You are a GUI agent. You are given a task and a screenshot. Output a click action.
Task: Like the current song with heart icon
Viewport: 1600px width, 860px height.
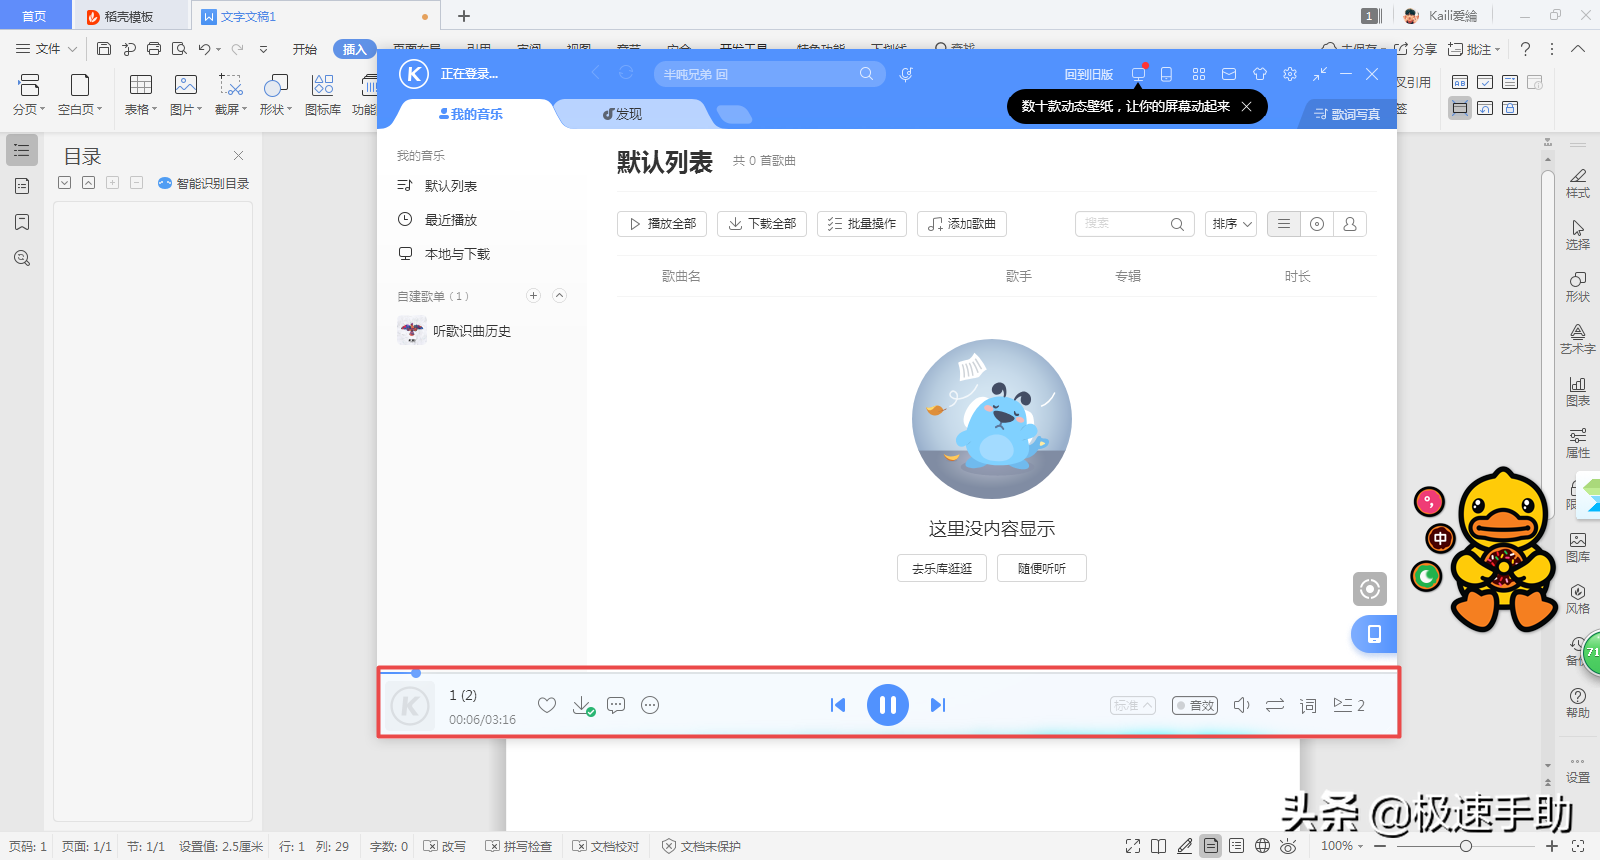coord(547,705)
